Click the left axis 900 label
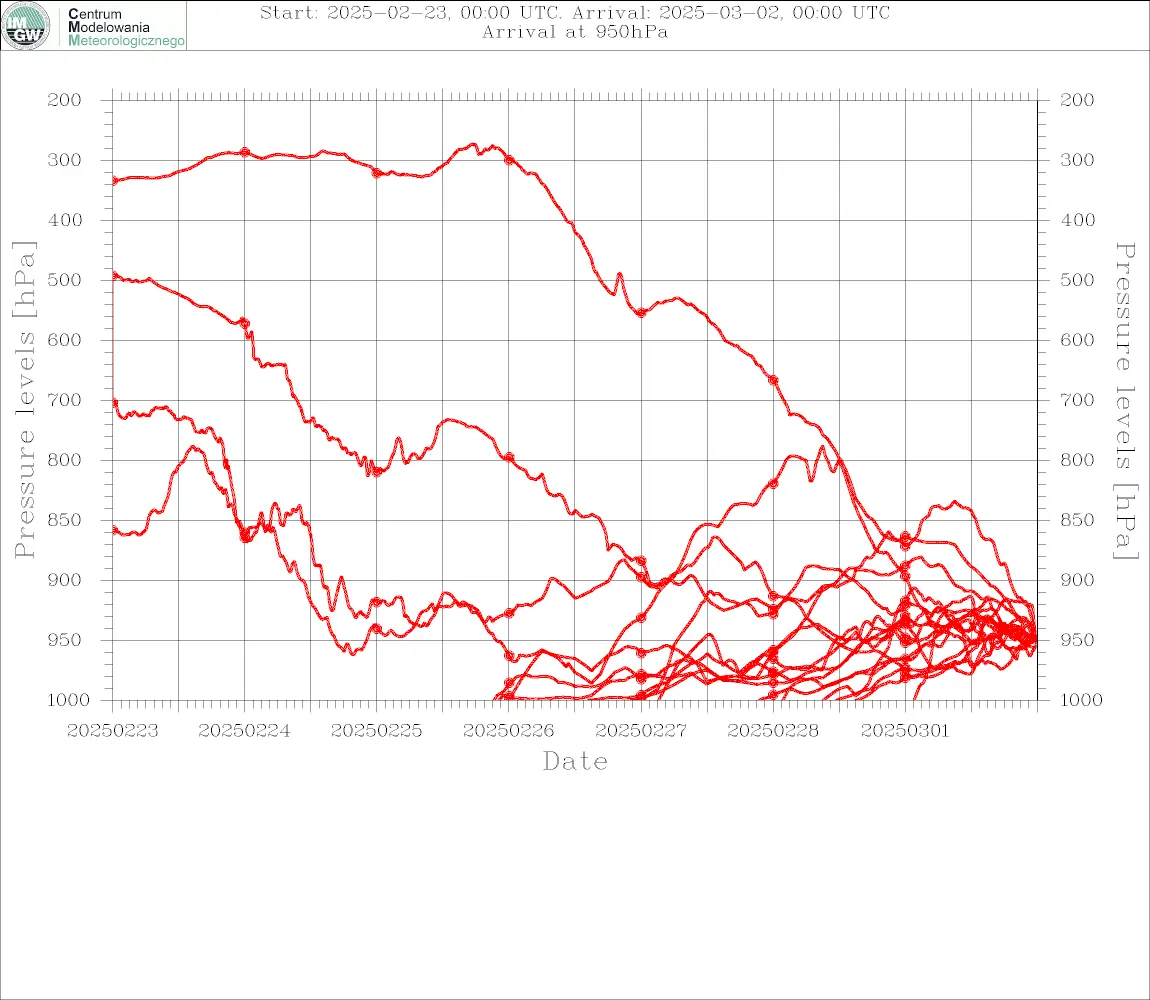The image size is (1150, 1000). (x=65, y=580)
